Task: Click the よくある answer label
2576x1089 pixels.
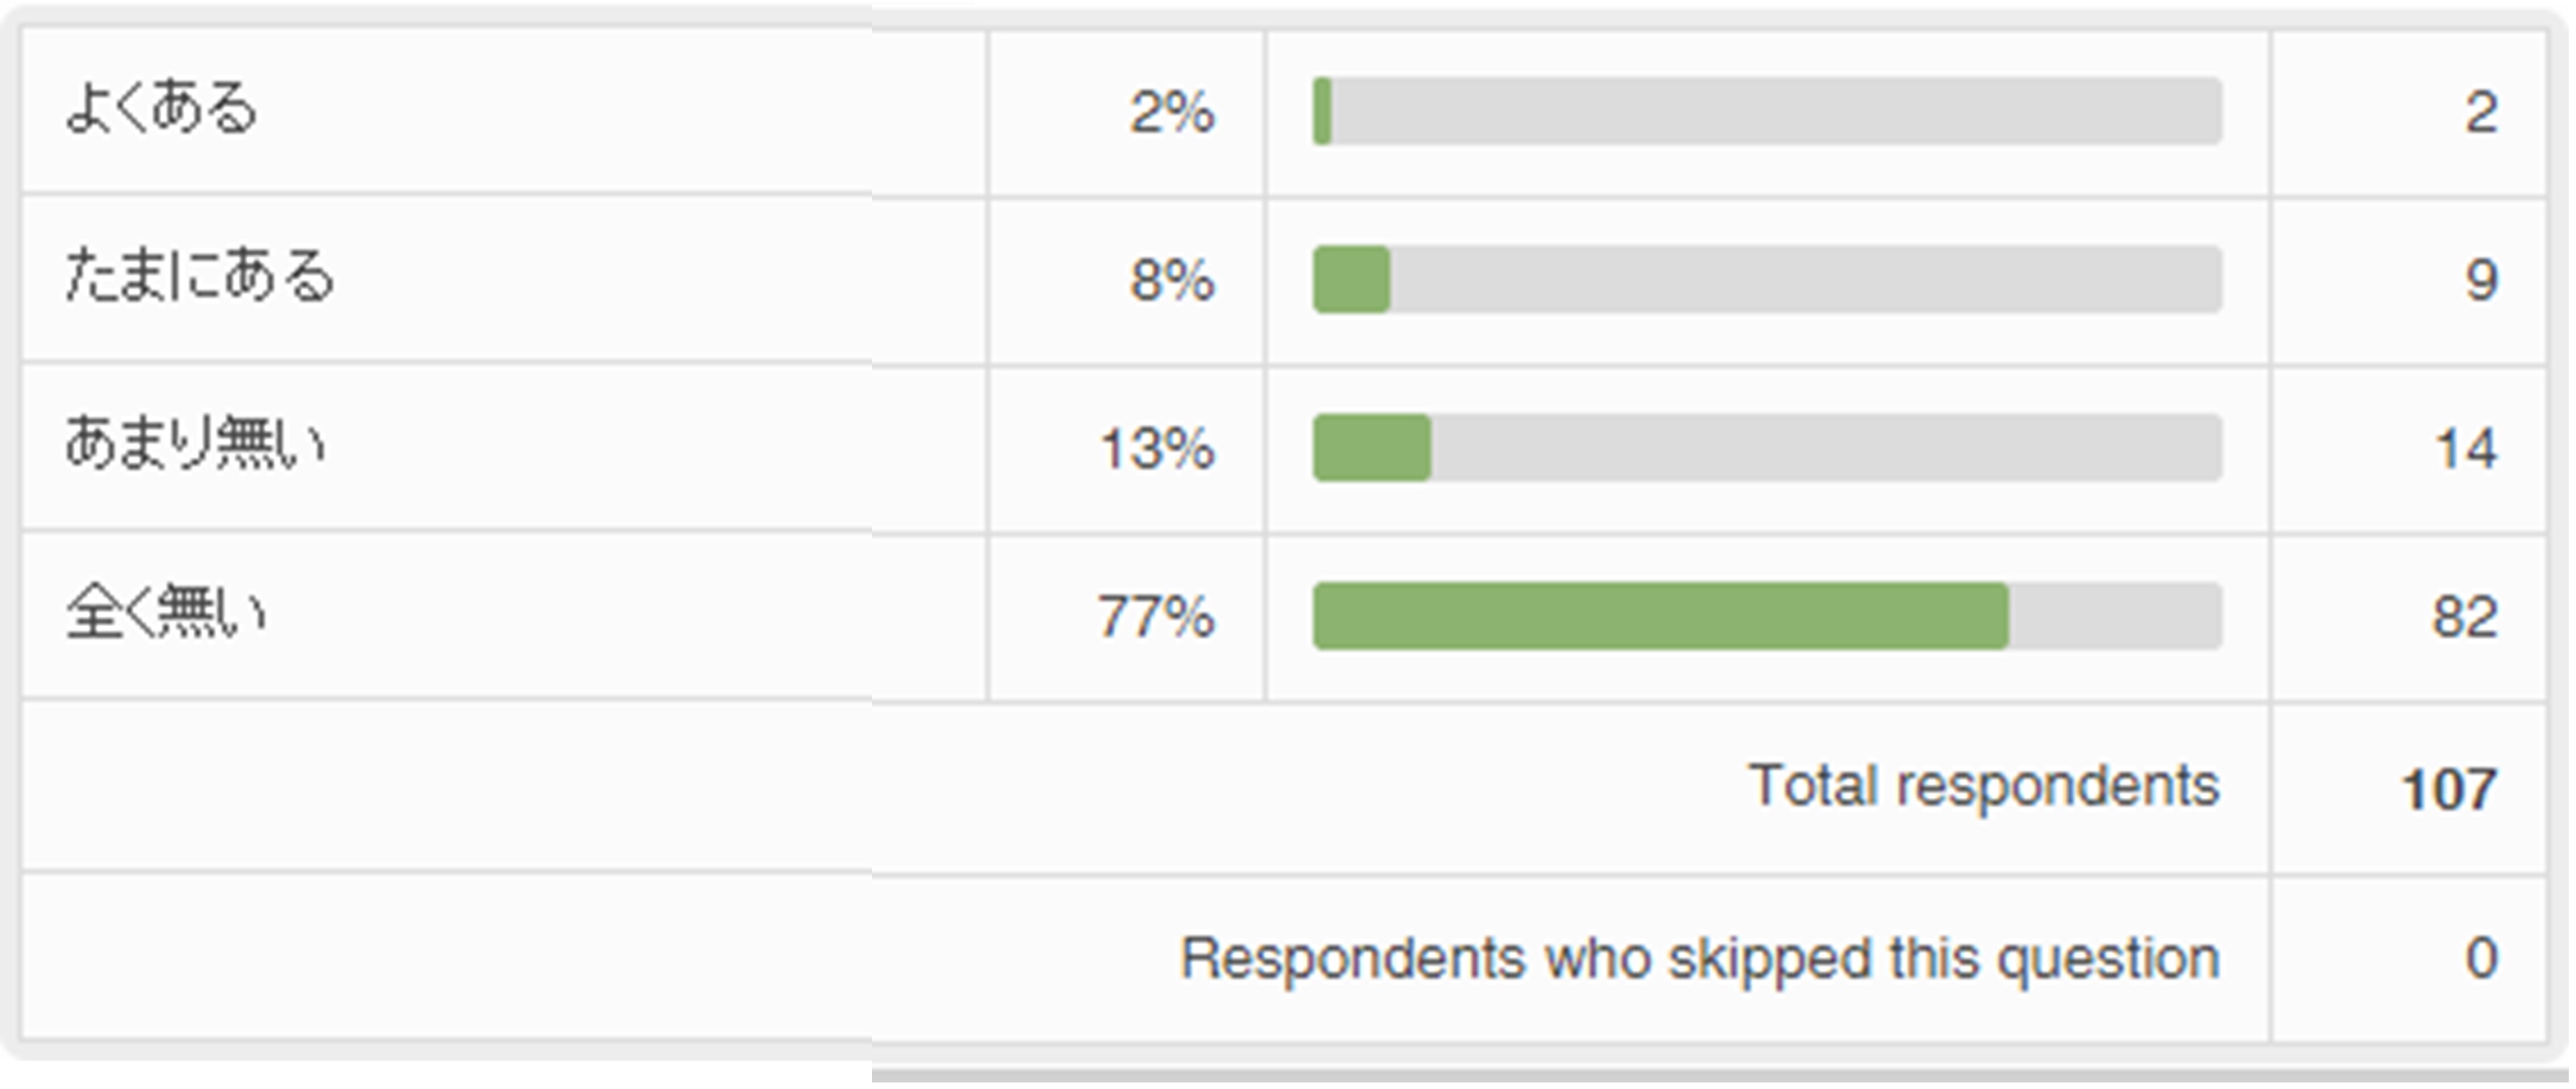Action: (160, 108)
